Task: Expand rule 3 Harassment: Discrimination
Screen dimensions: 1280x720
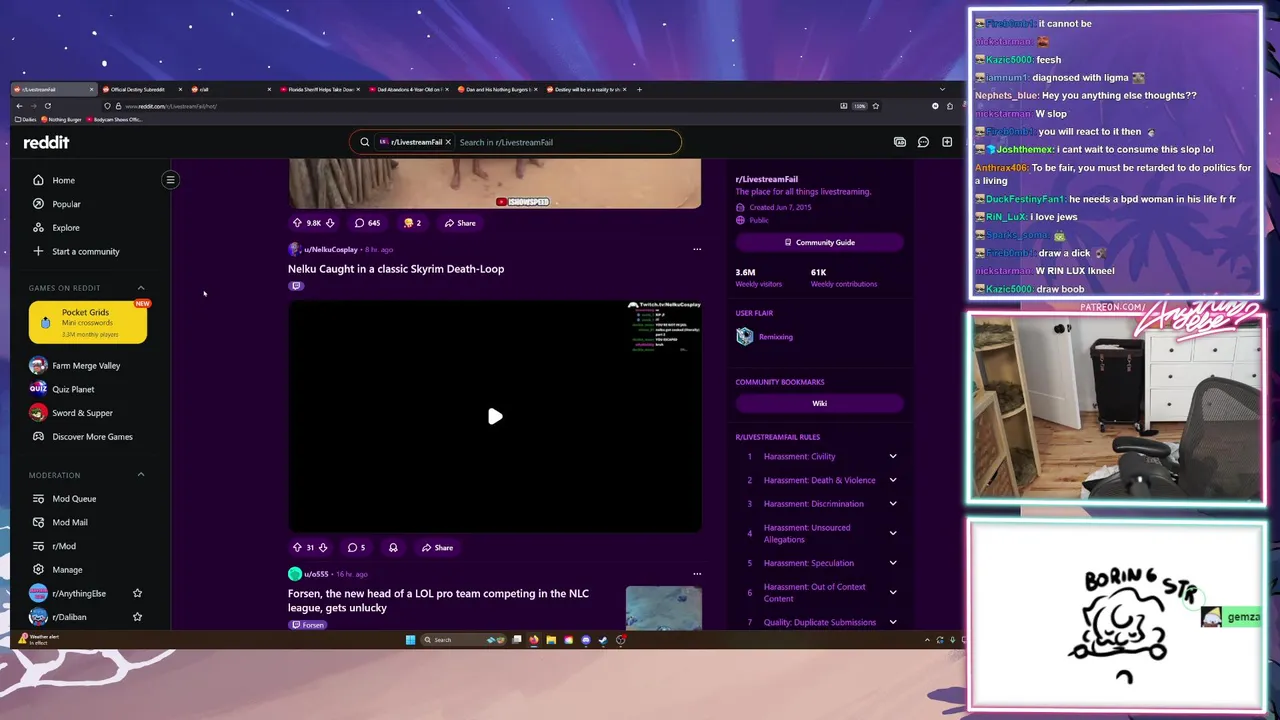Action: click(893, 504)
